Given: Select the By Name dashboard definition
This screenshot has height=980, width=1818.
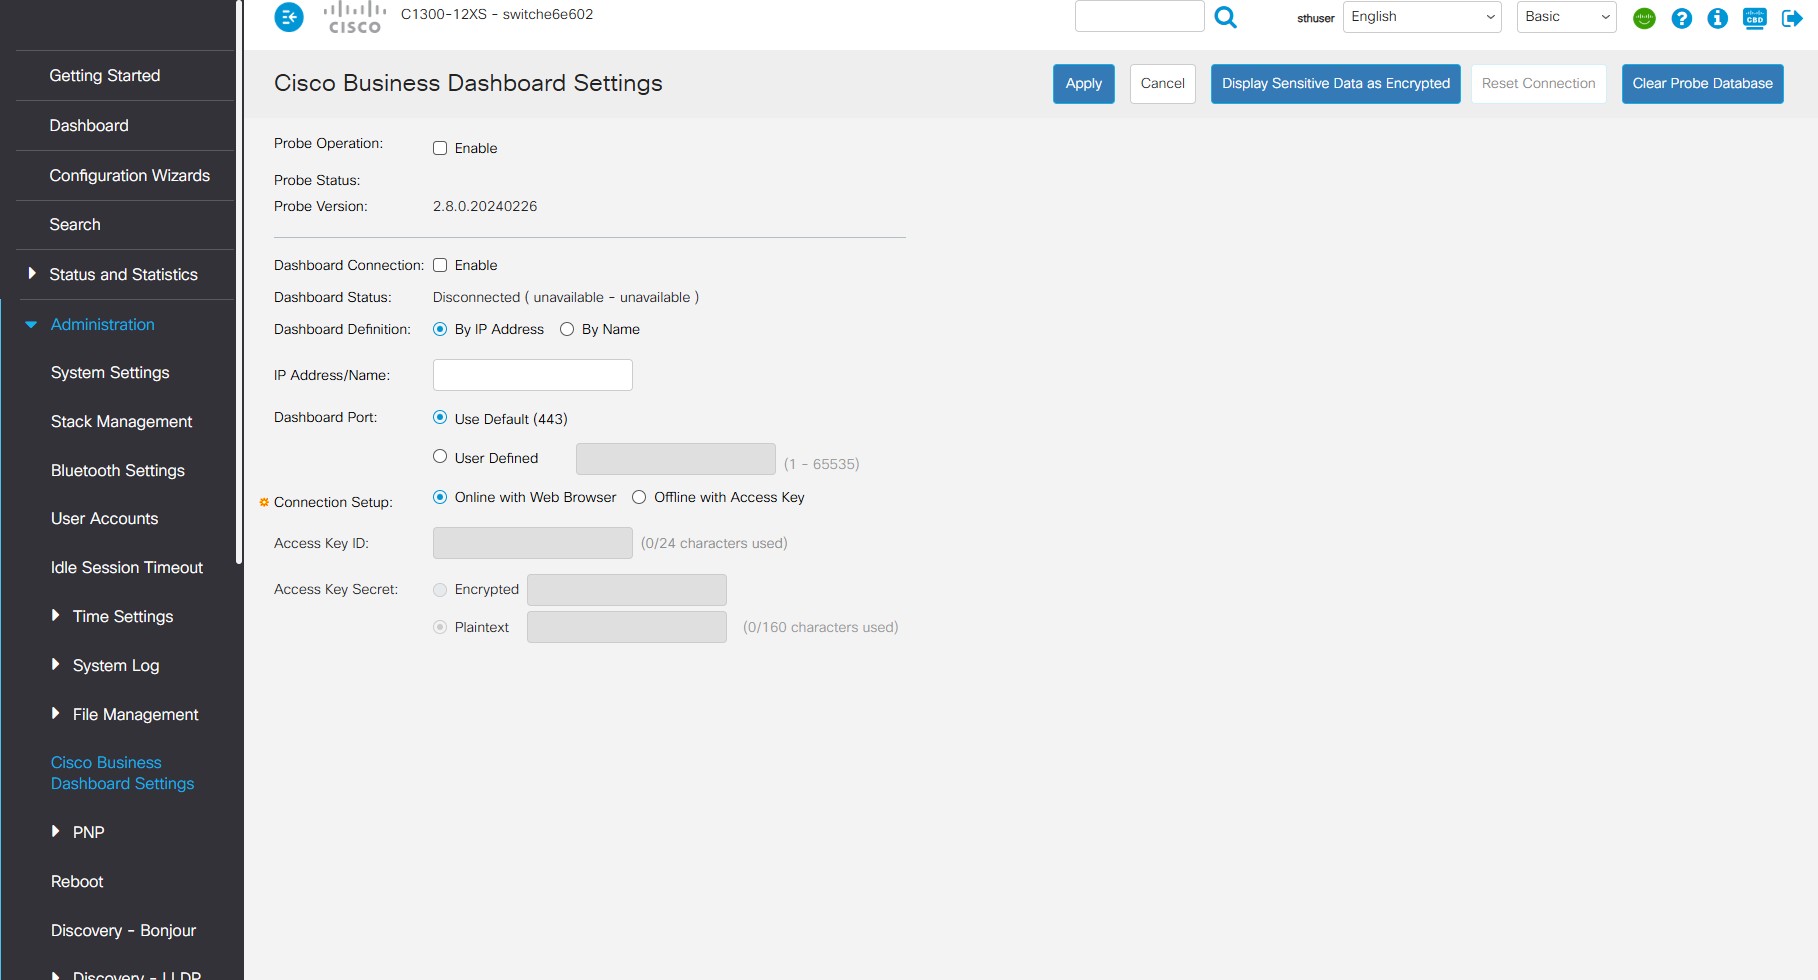Looking at the screenshot, I should pos(567,329).
